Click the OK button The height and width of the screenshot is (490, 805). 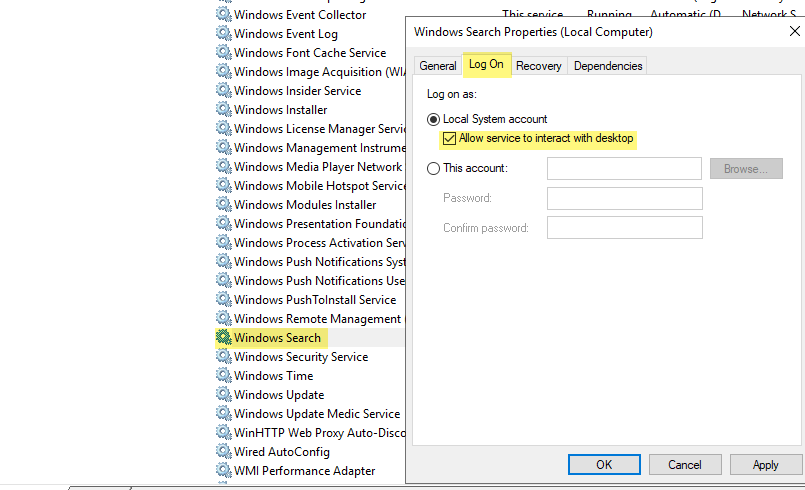604,465
